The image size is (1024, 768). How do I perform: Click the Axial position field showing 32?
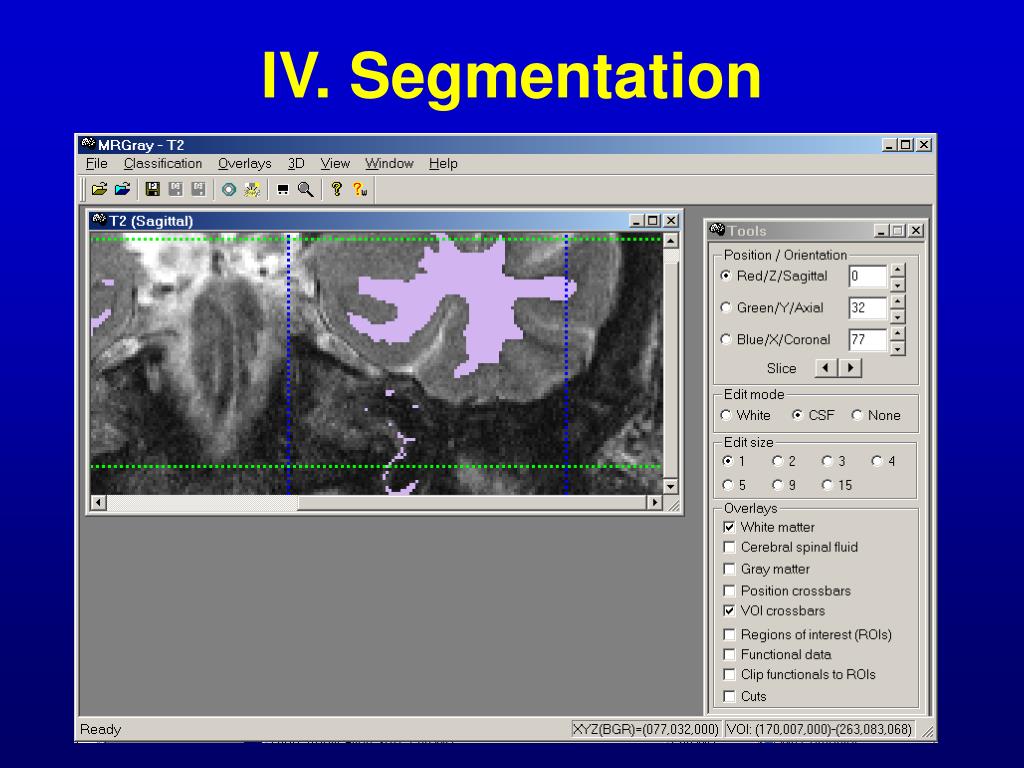[868, 308]
